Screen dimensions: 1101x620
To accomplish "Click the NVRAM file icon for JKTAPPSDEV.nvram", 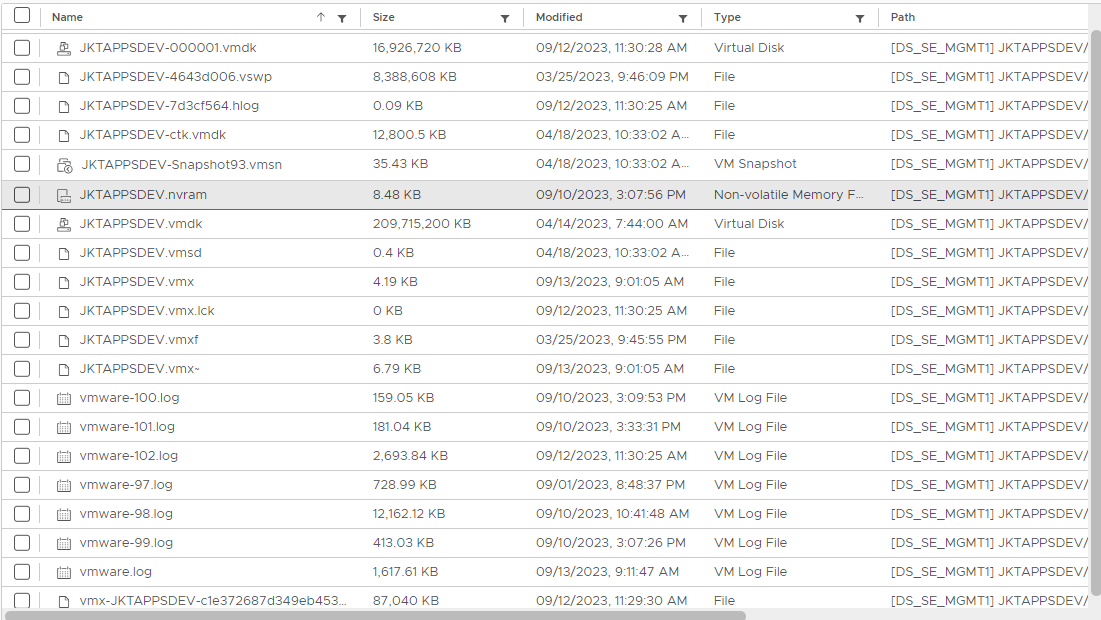I will (x=64, y=196).
